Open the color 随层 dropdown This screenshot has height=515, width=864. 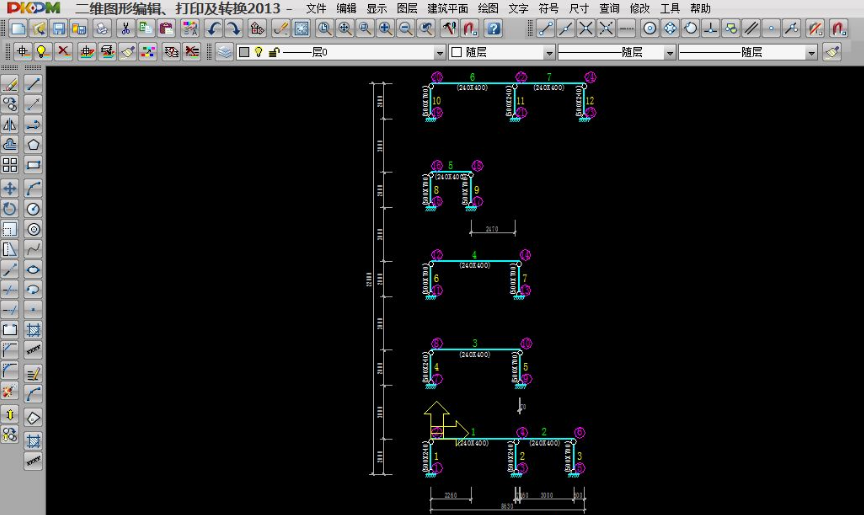pos(549,52)
